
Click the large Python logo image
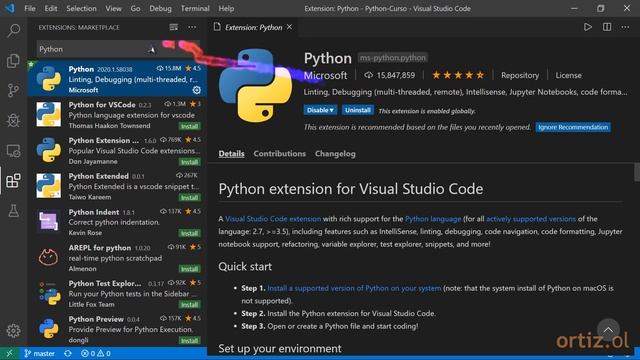(256, 85)
